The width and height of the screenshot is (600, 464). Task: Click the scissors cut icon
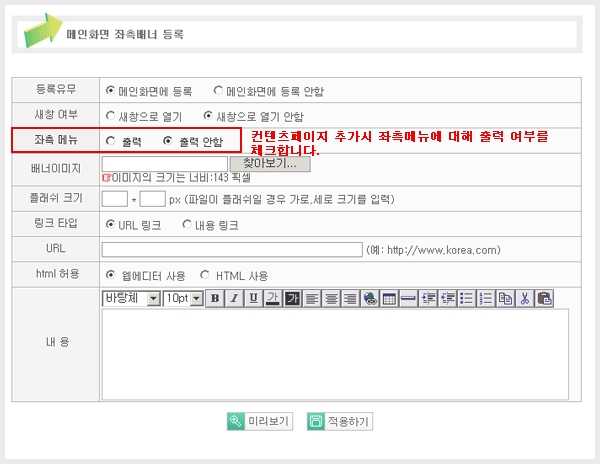tap(525, 298)
